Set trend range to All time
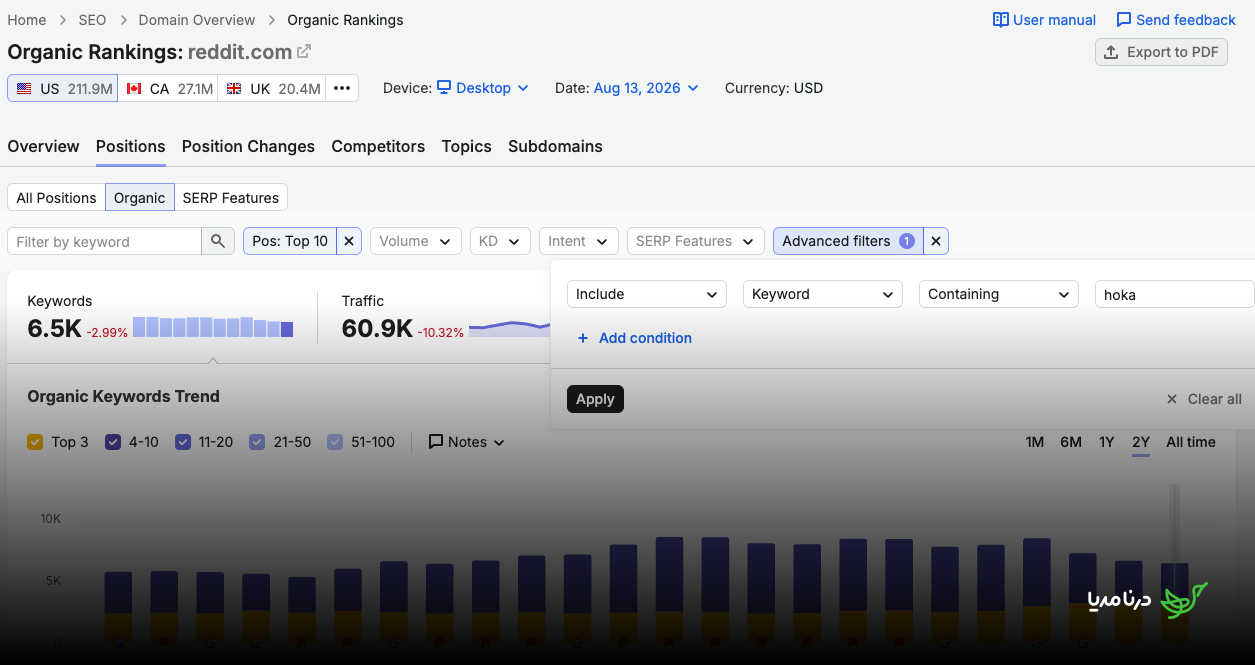 (x=1191, y=442)
